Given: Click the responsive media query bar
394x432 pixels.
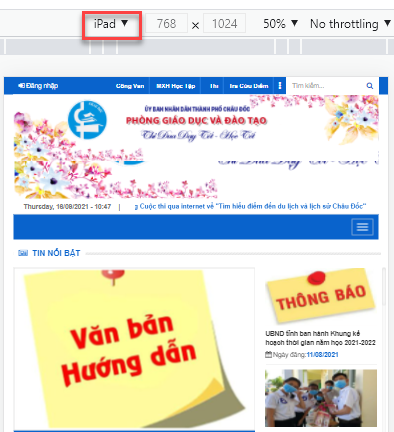Looking at the screenshot, I should pos(197,47).
